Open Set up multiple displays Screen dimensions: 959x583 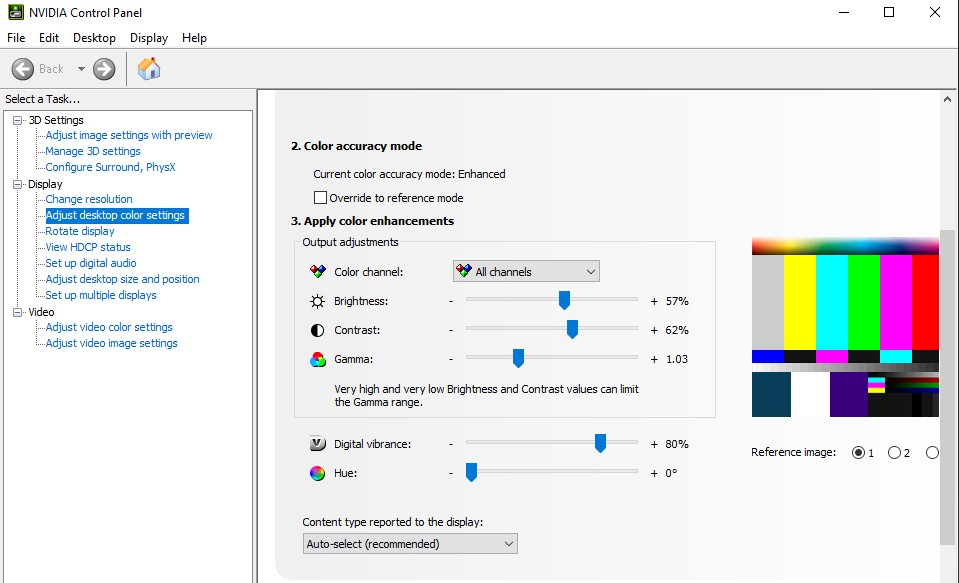click(99, 295)
